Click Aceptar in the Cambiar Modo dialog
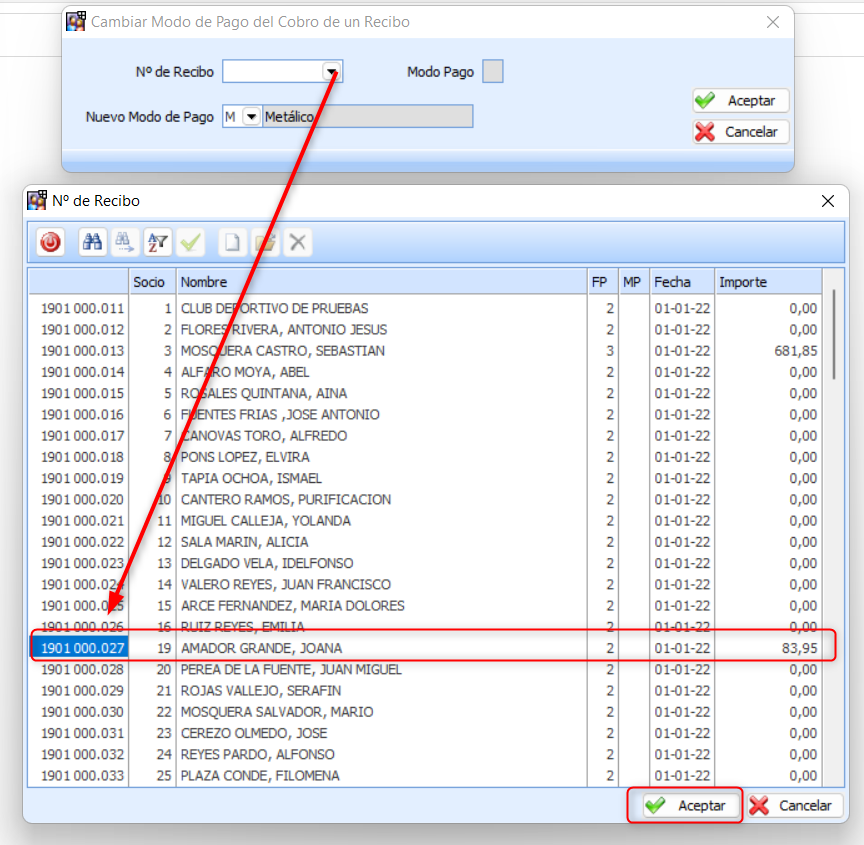 click(741, 101)
